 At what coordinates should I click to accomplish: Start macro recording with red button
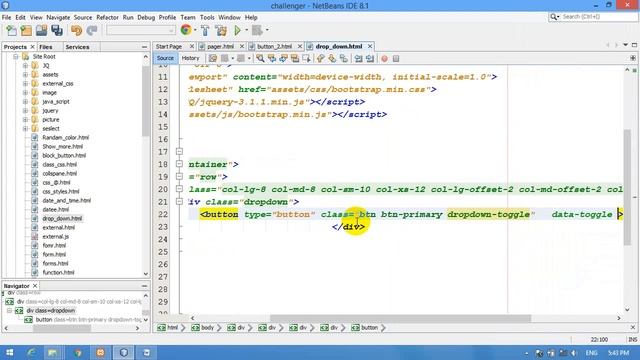tap(384, 59)
